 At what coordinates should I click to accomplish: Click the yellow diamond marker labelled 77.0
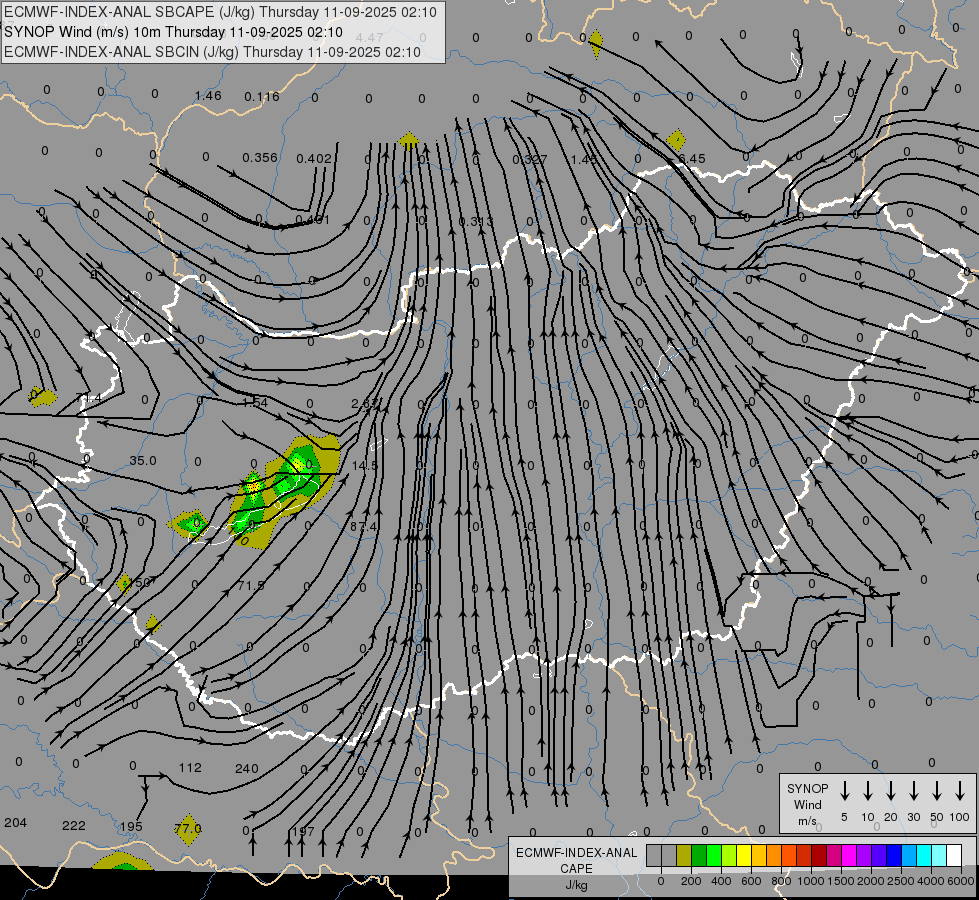click(x=188, y=829)
